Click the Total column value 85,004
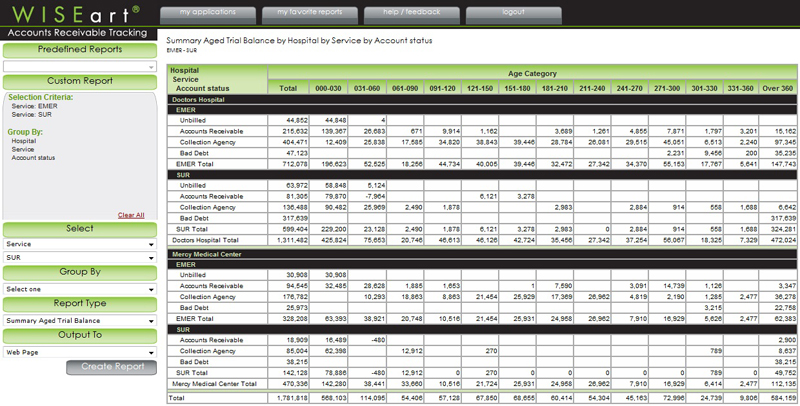This screenshot has width=800, height=406. (297, 351)
